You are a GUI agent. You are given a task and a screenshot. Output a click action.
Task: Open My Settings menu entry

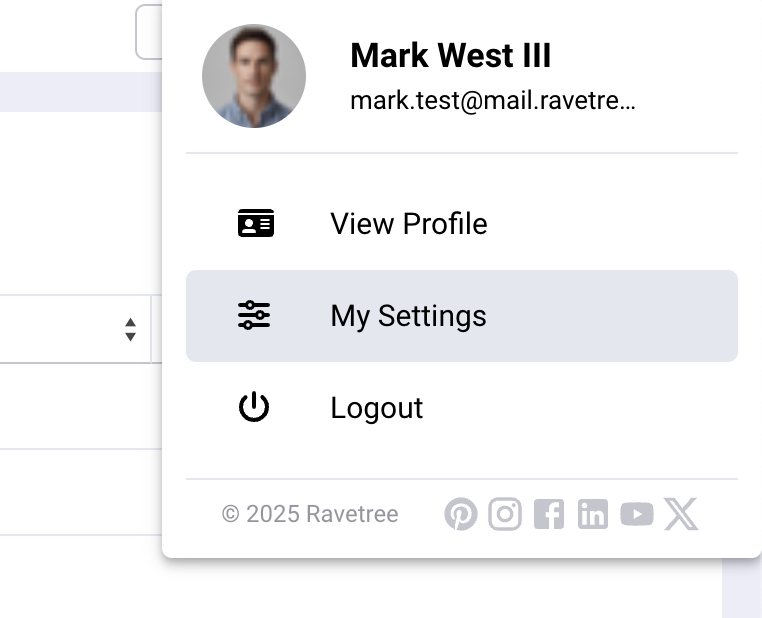coord(408,316)
